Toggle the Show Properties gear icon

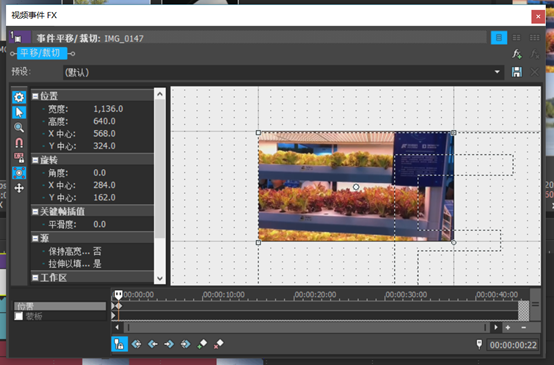click(x=19, y=97)
